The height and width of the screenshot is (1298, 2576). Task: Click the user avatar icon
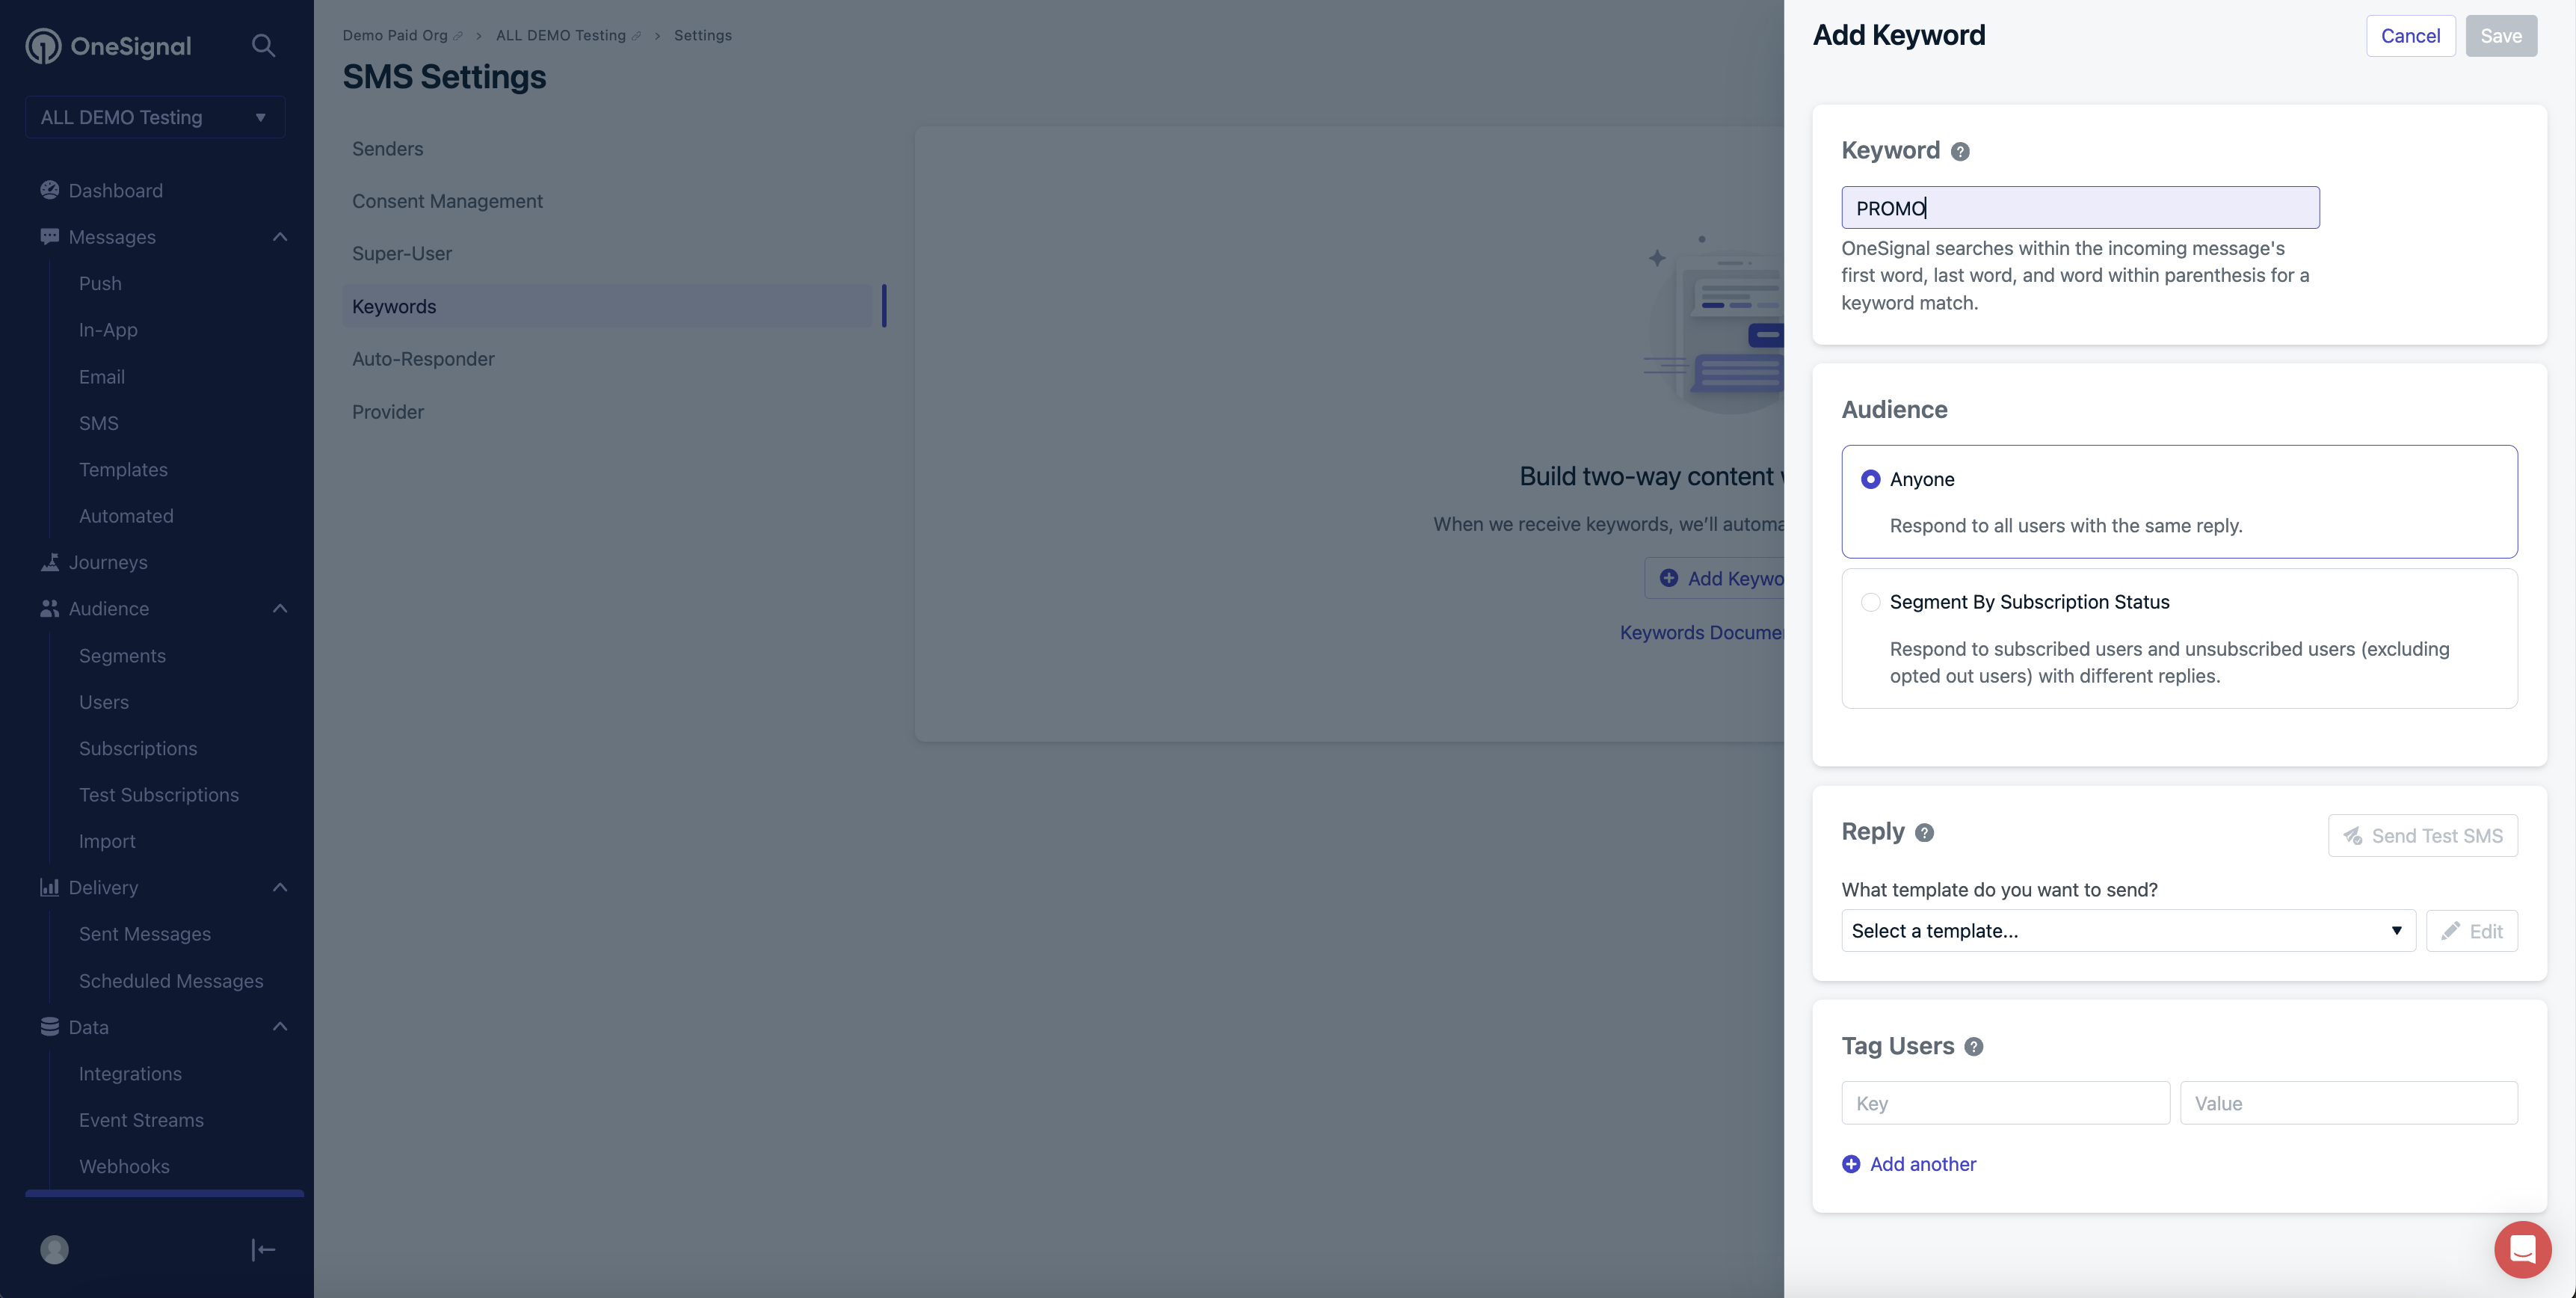[54, 1250]
